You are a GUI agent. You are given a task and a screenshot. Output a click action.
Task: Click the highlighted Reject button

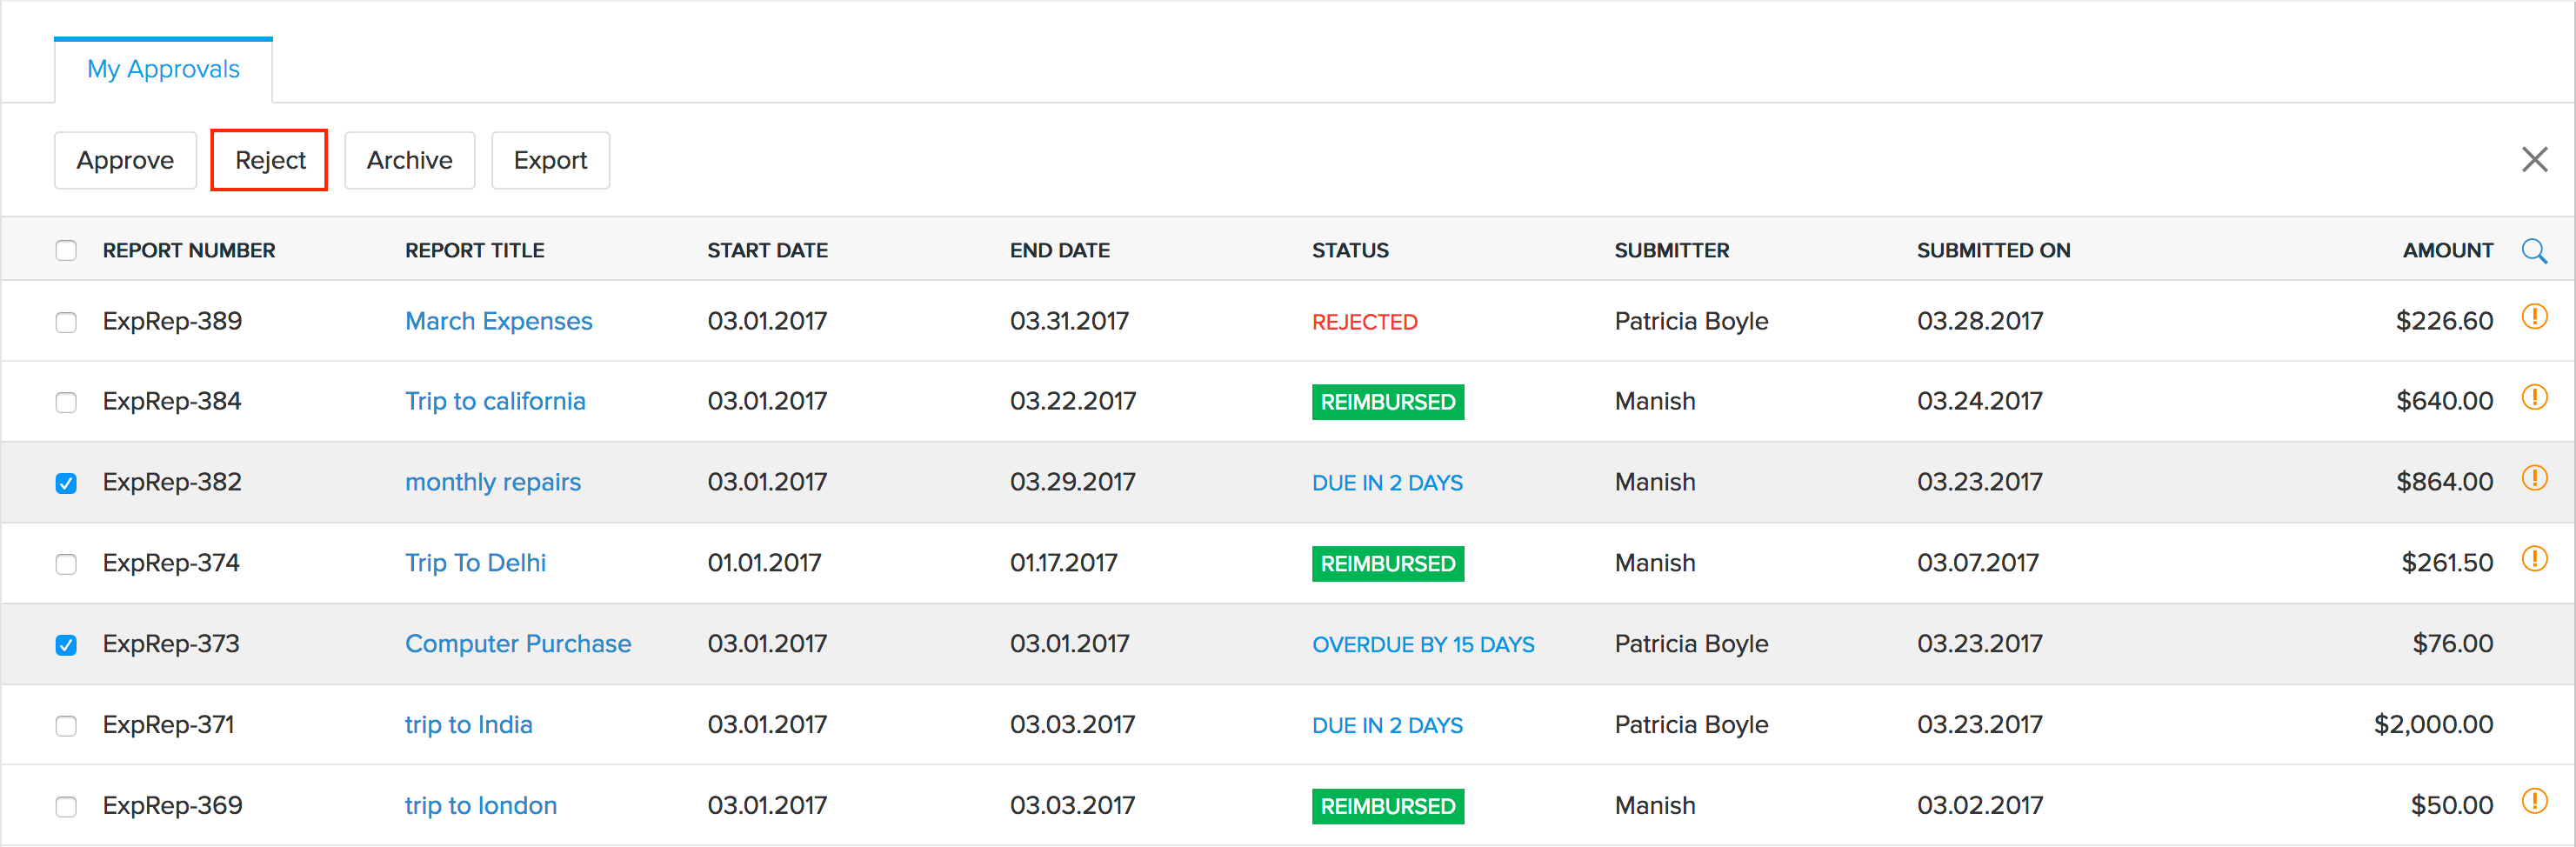pos(269,159)
